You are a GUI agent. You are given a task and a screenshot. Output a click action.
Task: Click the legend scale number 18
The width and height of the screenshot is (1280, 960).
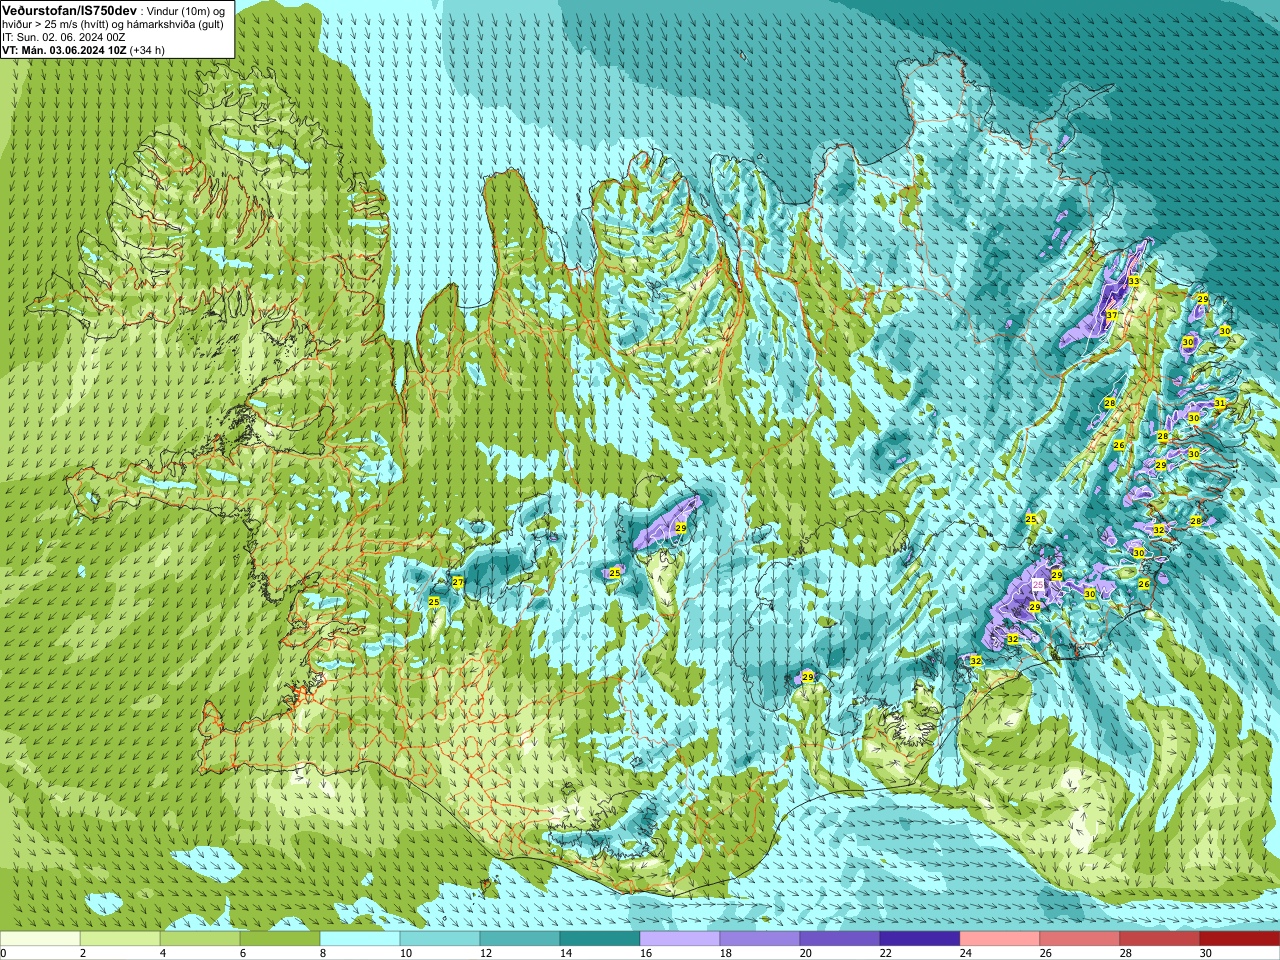725,953
